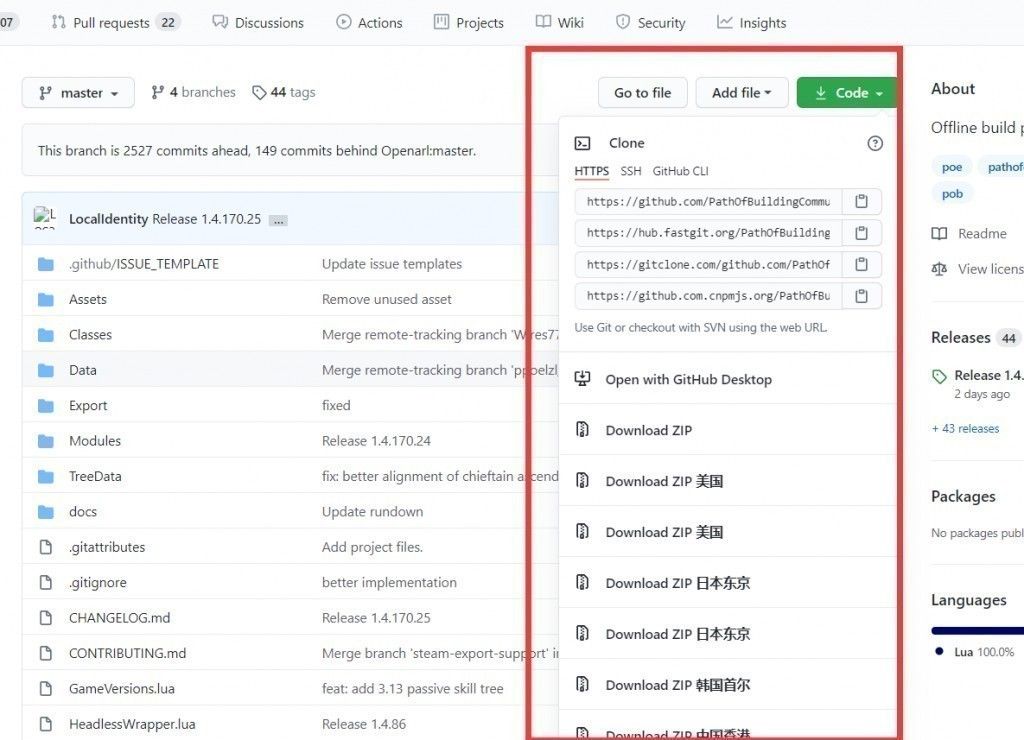Click the file icon beside CHANGELOG.md
Image resolution: width=1024 pixels, height=740 pixels.
pos(46,617)
